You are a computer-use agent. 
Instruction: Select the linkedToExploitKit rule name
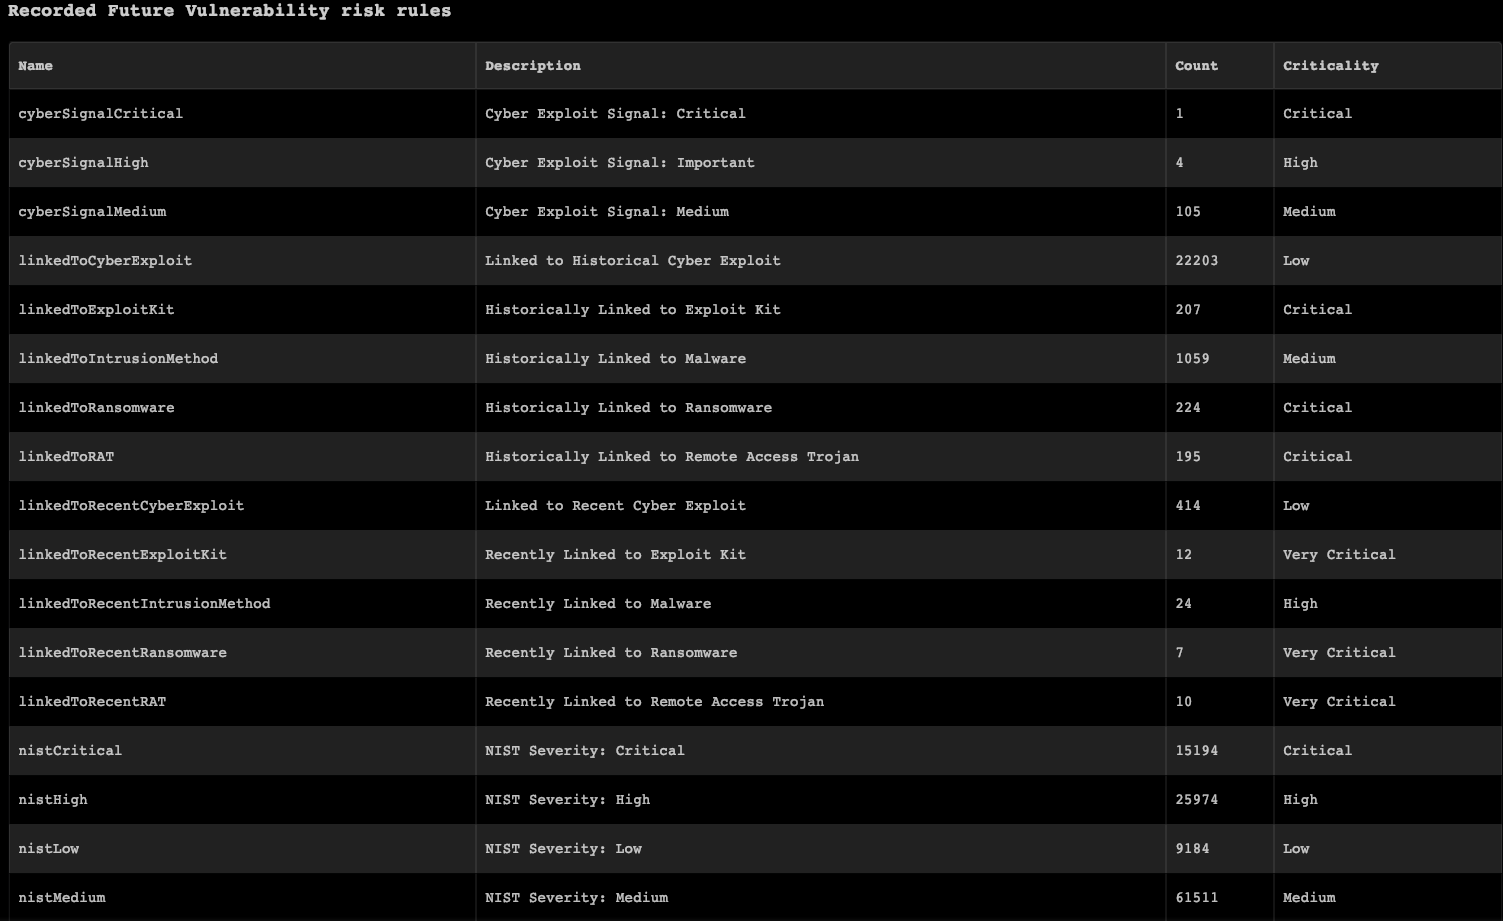[x=96, y=310]
